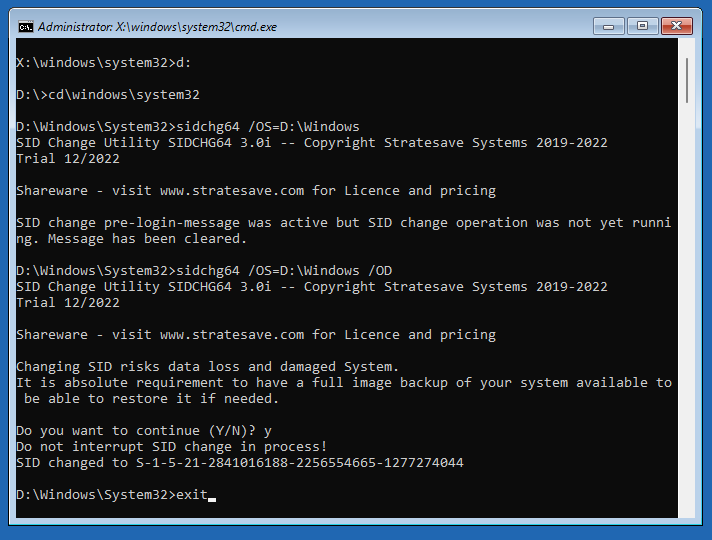The width and height of the screenshot is (712, 540).
Task: Click the 'Message has been cleared.' text
Action: [x=148, y=238]
